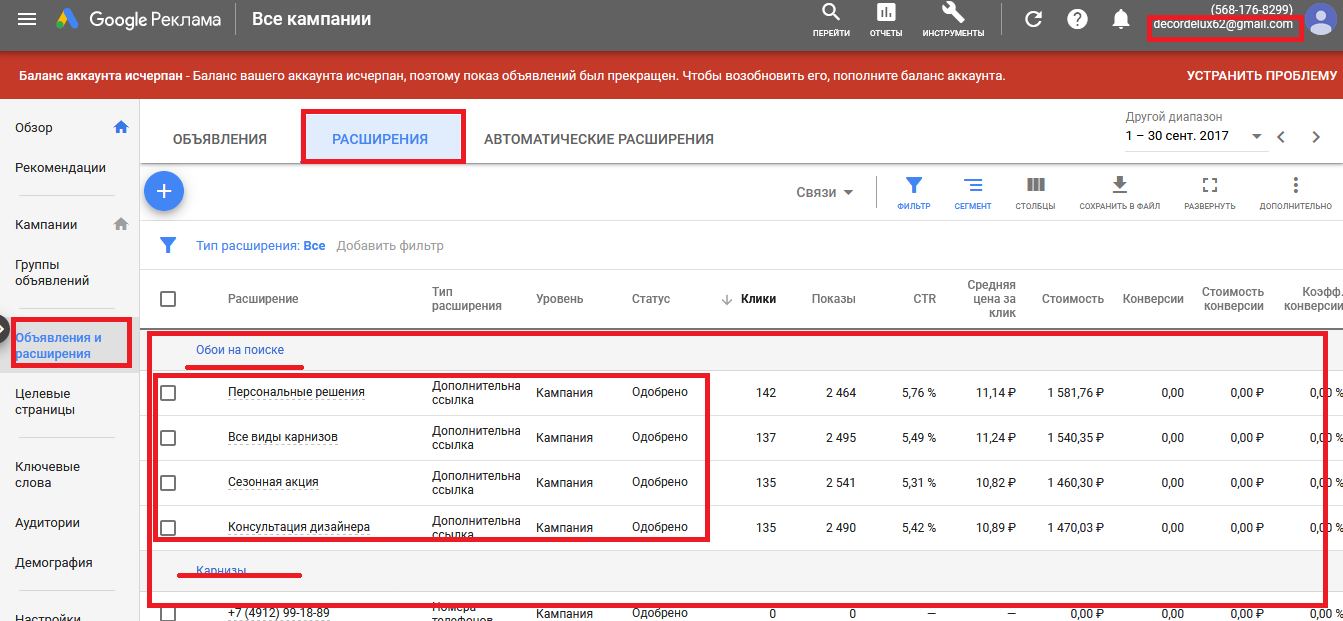
Task: Open 'Целевые страницы' in the sidebar
Action: pyautogui.click(x=45, y=401)
